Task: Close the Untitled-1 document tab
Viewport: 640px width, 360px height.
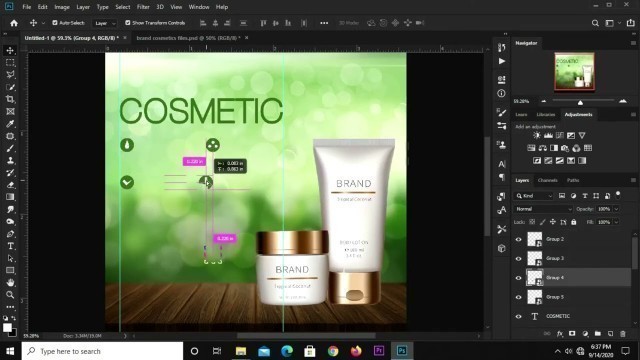Action: 125,38
